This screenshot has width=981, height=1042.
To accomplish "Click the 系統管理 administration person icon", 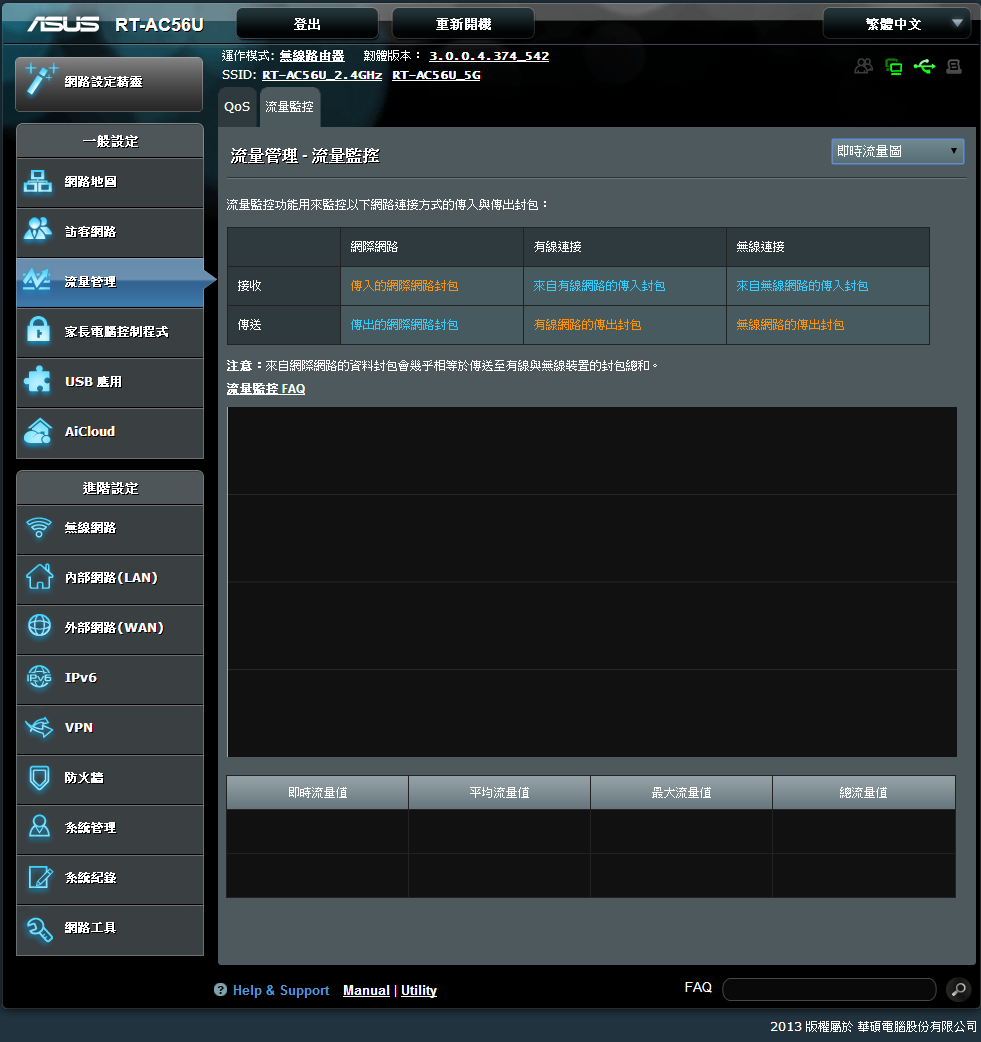I will click(39, 827).
